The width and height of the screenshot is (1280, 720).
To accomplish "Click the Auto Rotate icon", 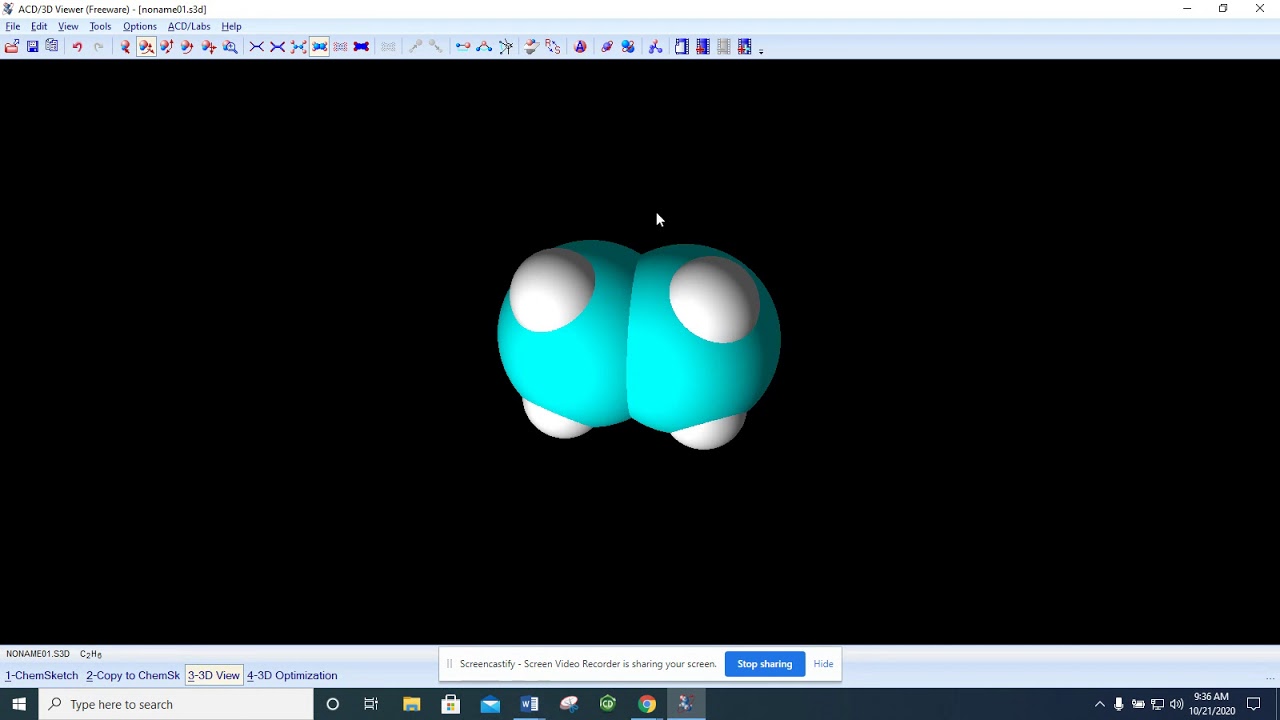I will pyautogui.click(x=607, y=47).
